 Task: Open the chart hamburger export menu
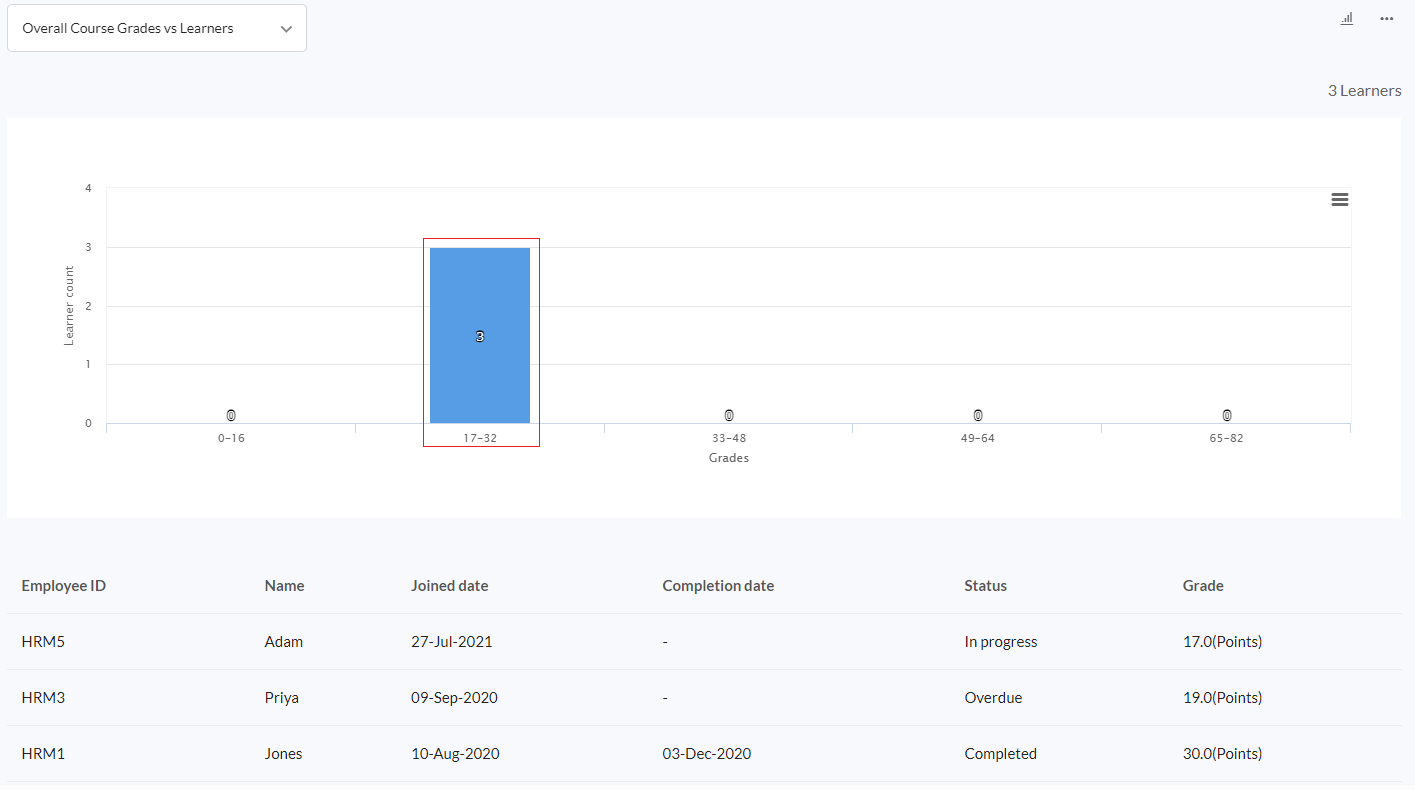[1340, 199]
